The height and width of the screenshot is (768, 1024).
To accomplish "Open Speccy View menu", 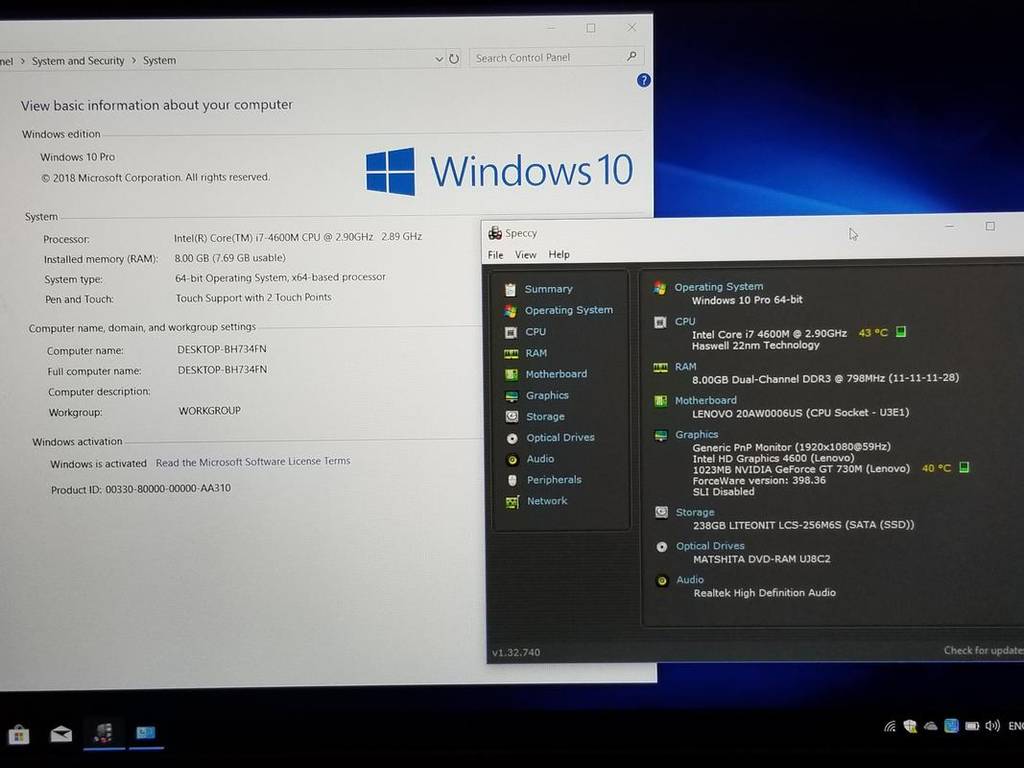I will pyautogui.click(x=526, y=255).
